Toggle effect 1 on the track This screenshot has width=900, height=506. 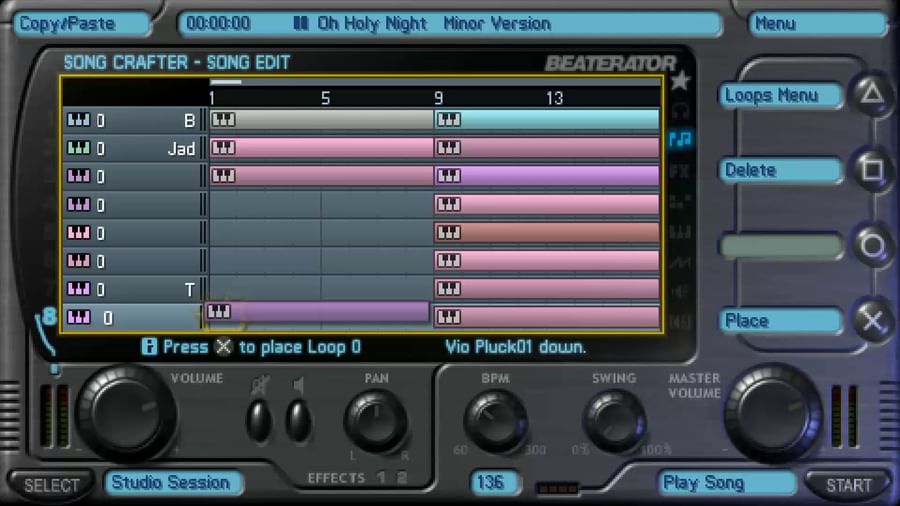point(381,477)
